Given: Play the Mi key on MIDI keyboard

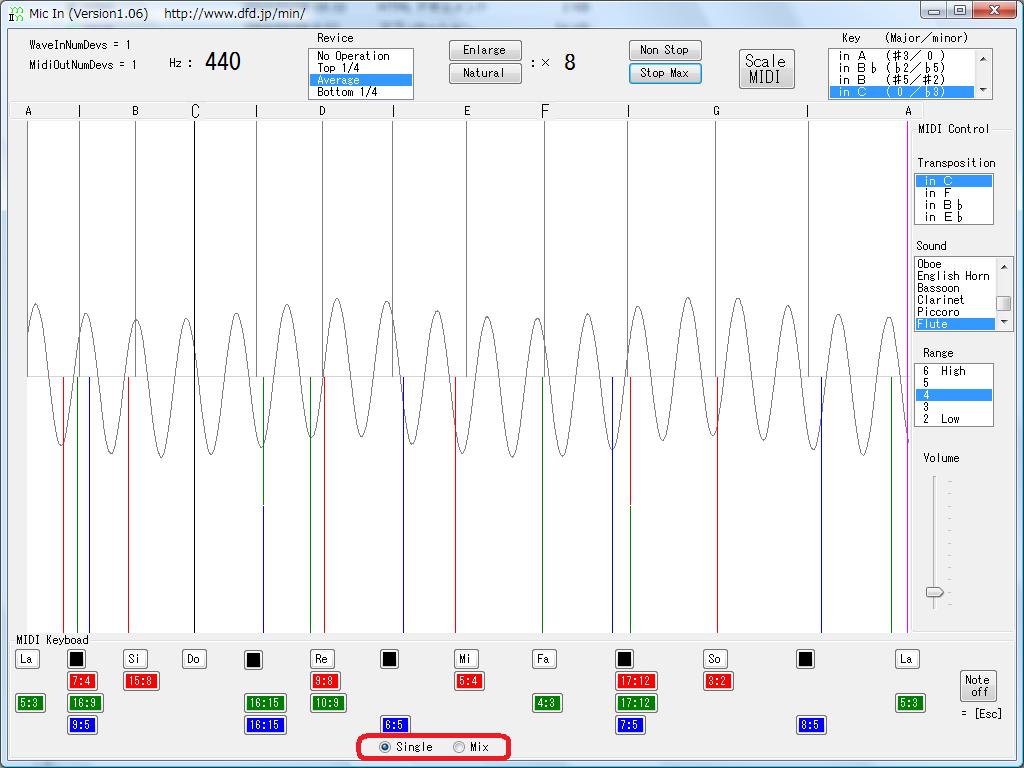Looking at the screenshot, I should [x=465, y=659].
